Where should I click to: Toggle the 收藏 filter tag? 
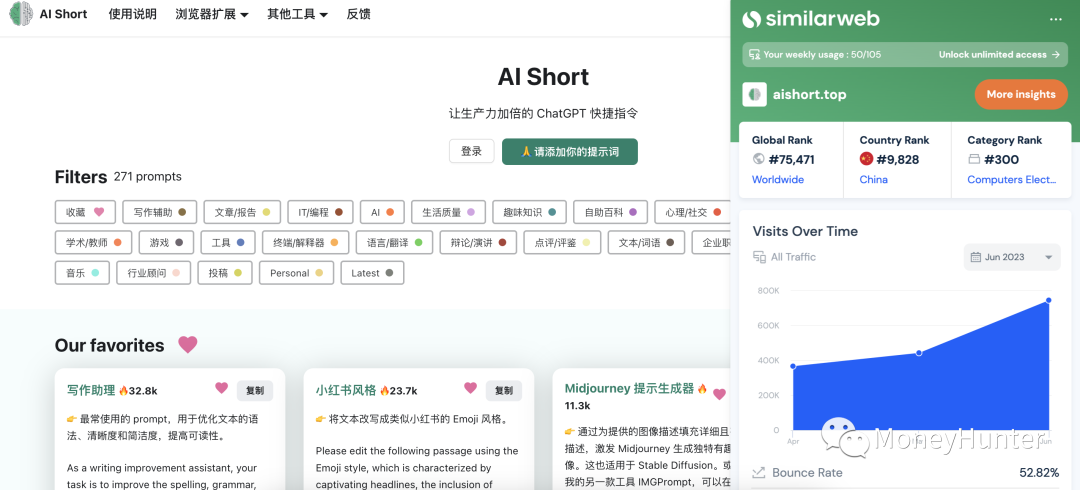point(85,212)
